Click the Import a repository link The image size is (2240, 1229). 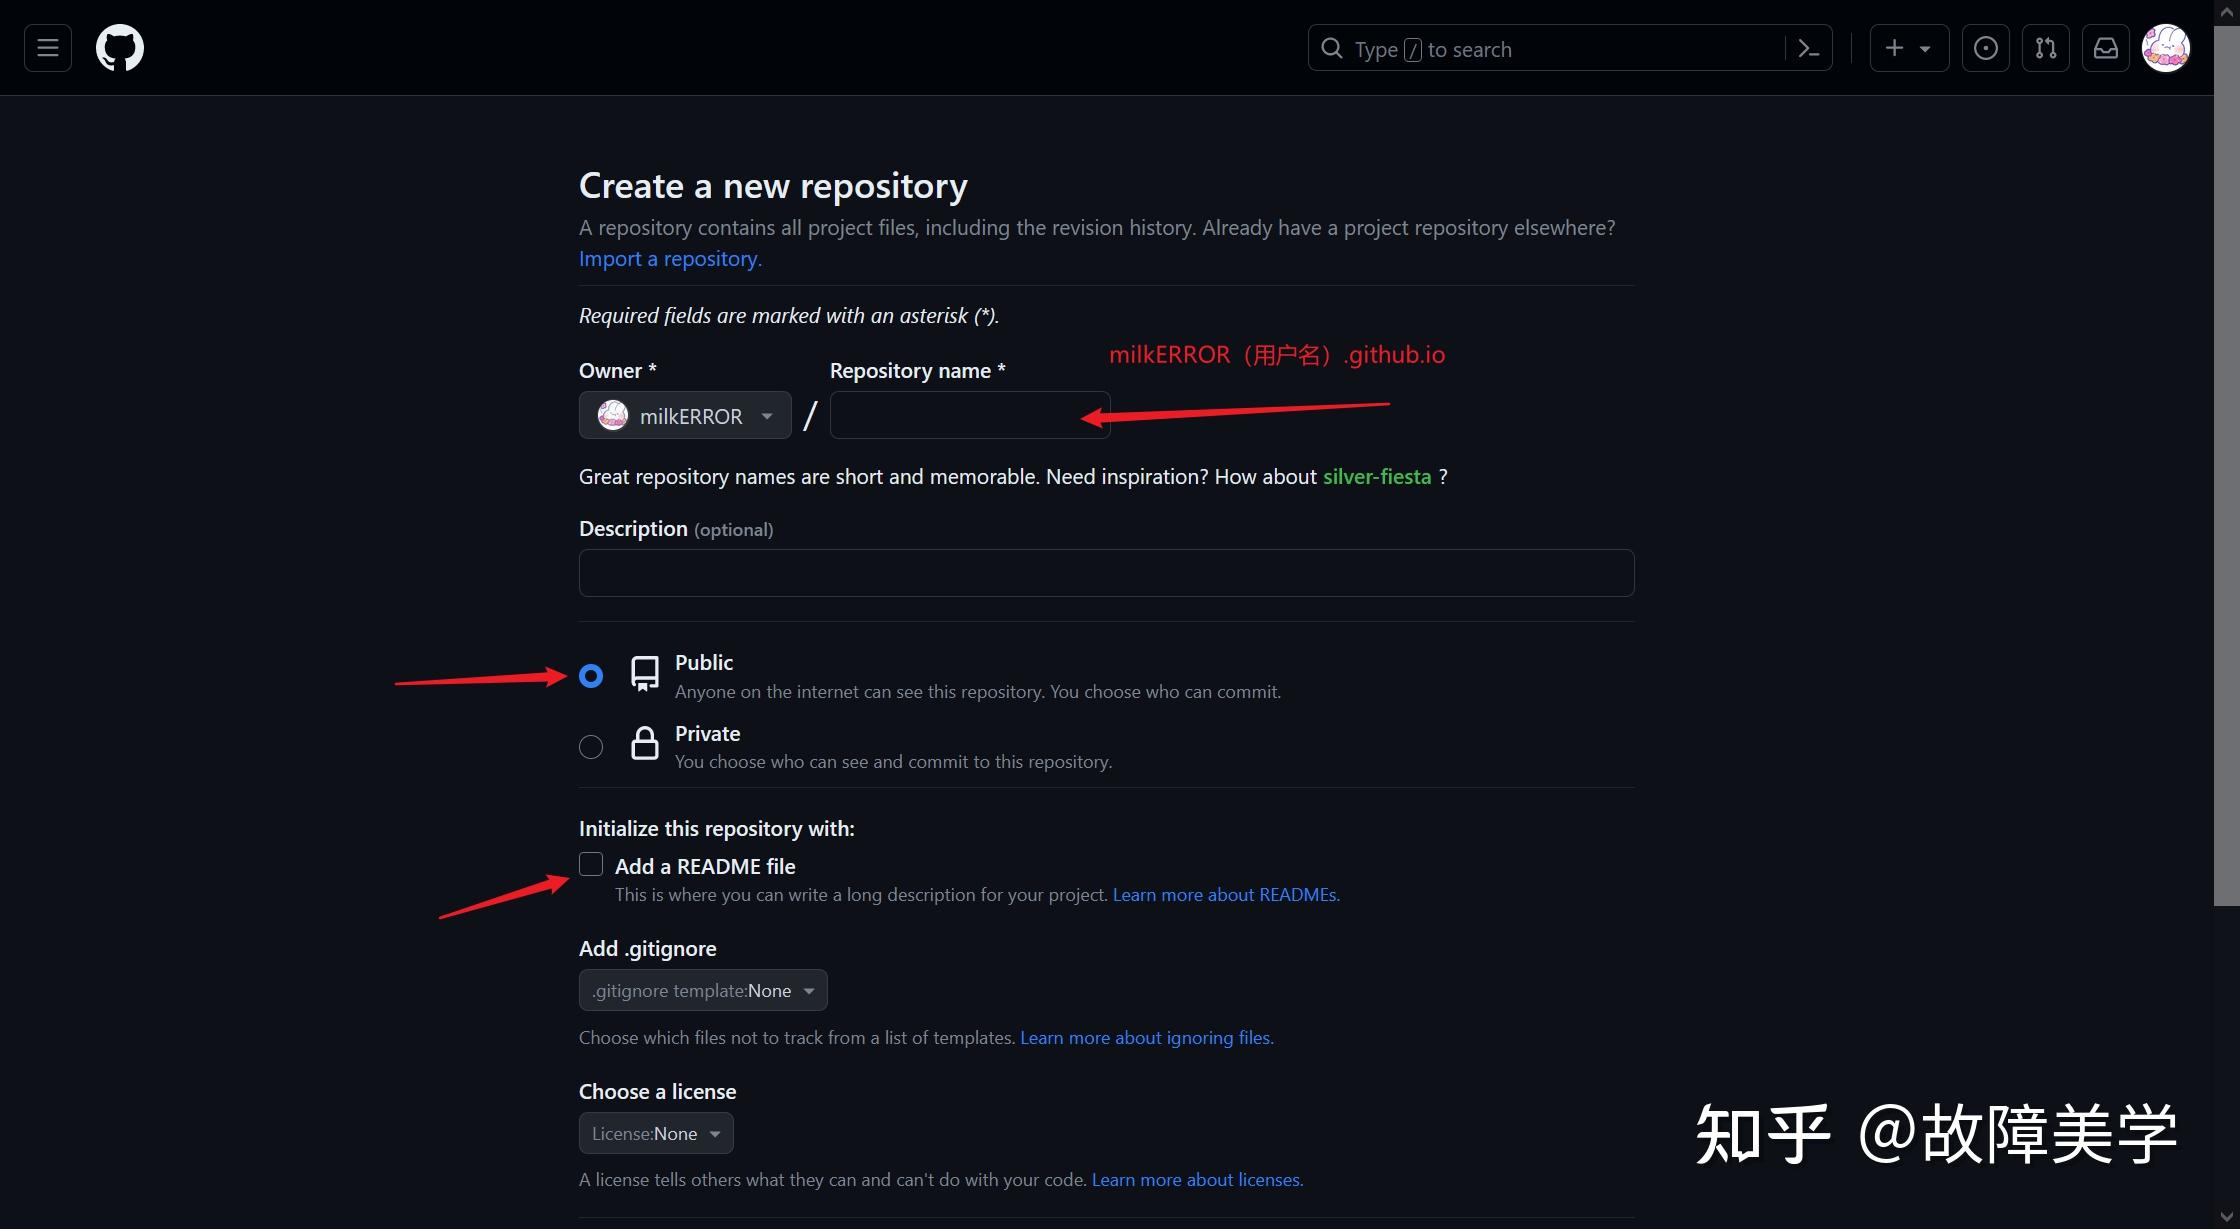(x=669, y=258)
